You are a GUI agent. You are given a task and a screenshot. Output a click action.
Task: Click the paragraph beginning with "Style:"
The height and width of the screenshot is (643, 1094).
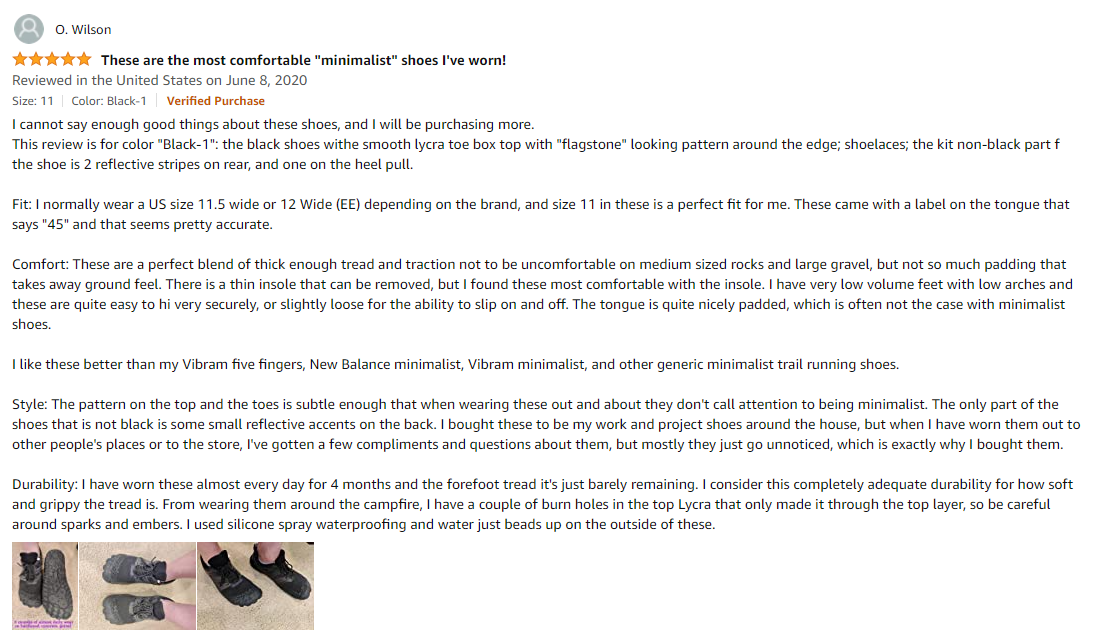540,424
